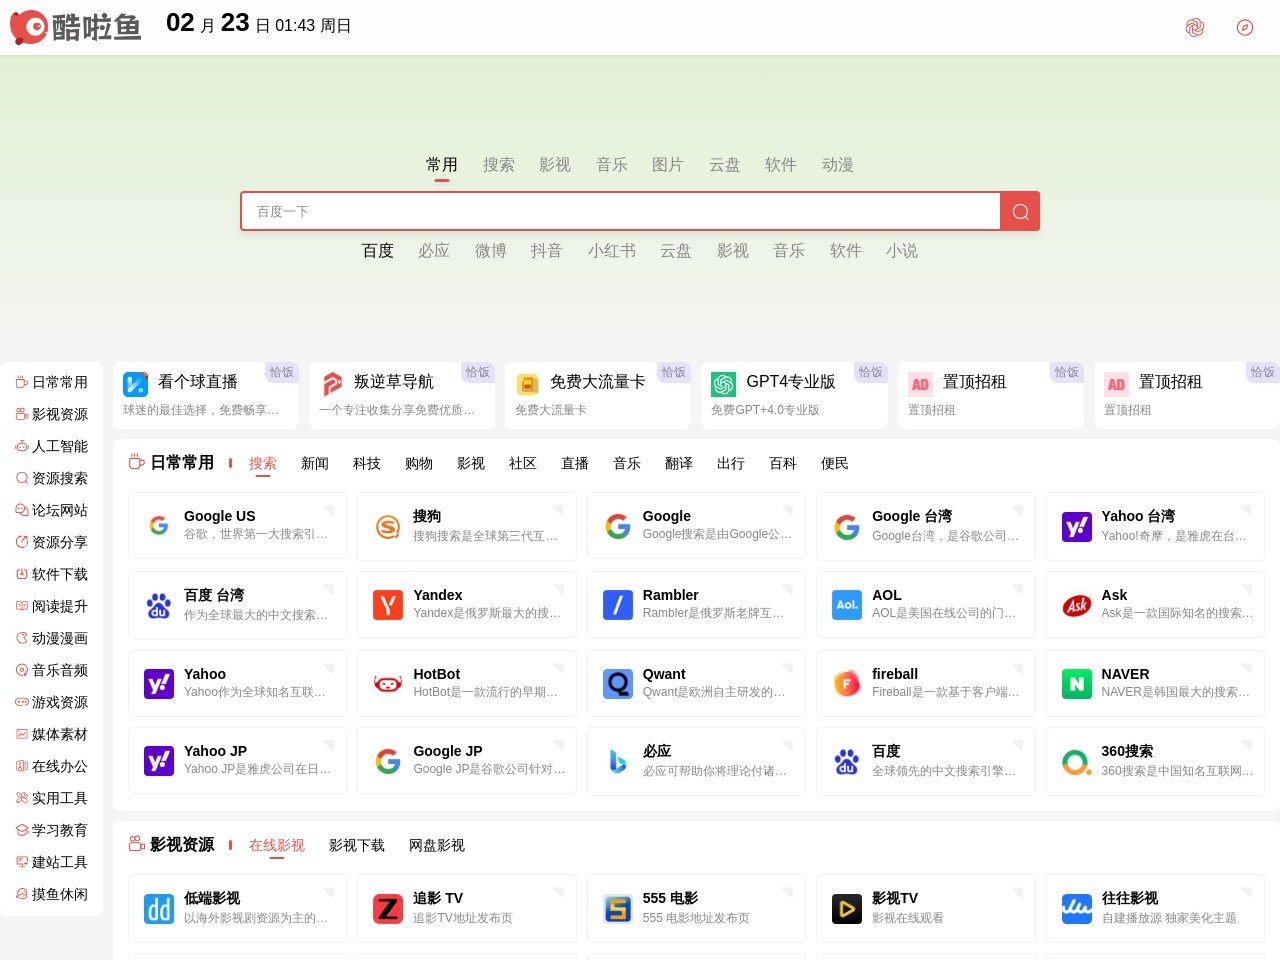The width and height of the screenshot is (1280, 960).
Task: Go to 人工智能 in the sidebar
Action: click(52, 446)
